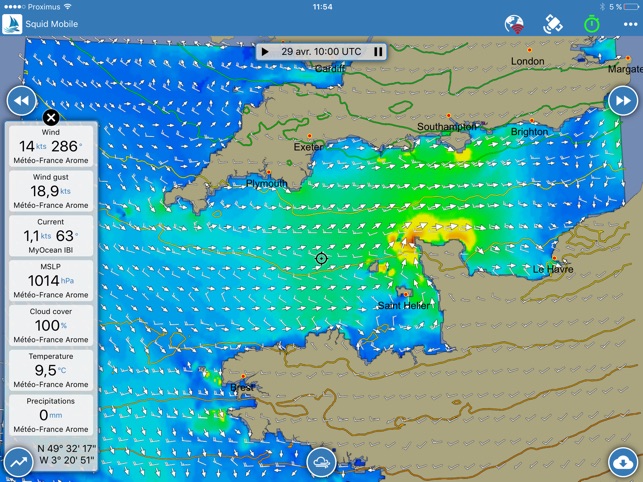Tap the Proximus carrier status text
Viewport: 643px width, 482px height.
[x=44, y=7]
